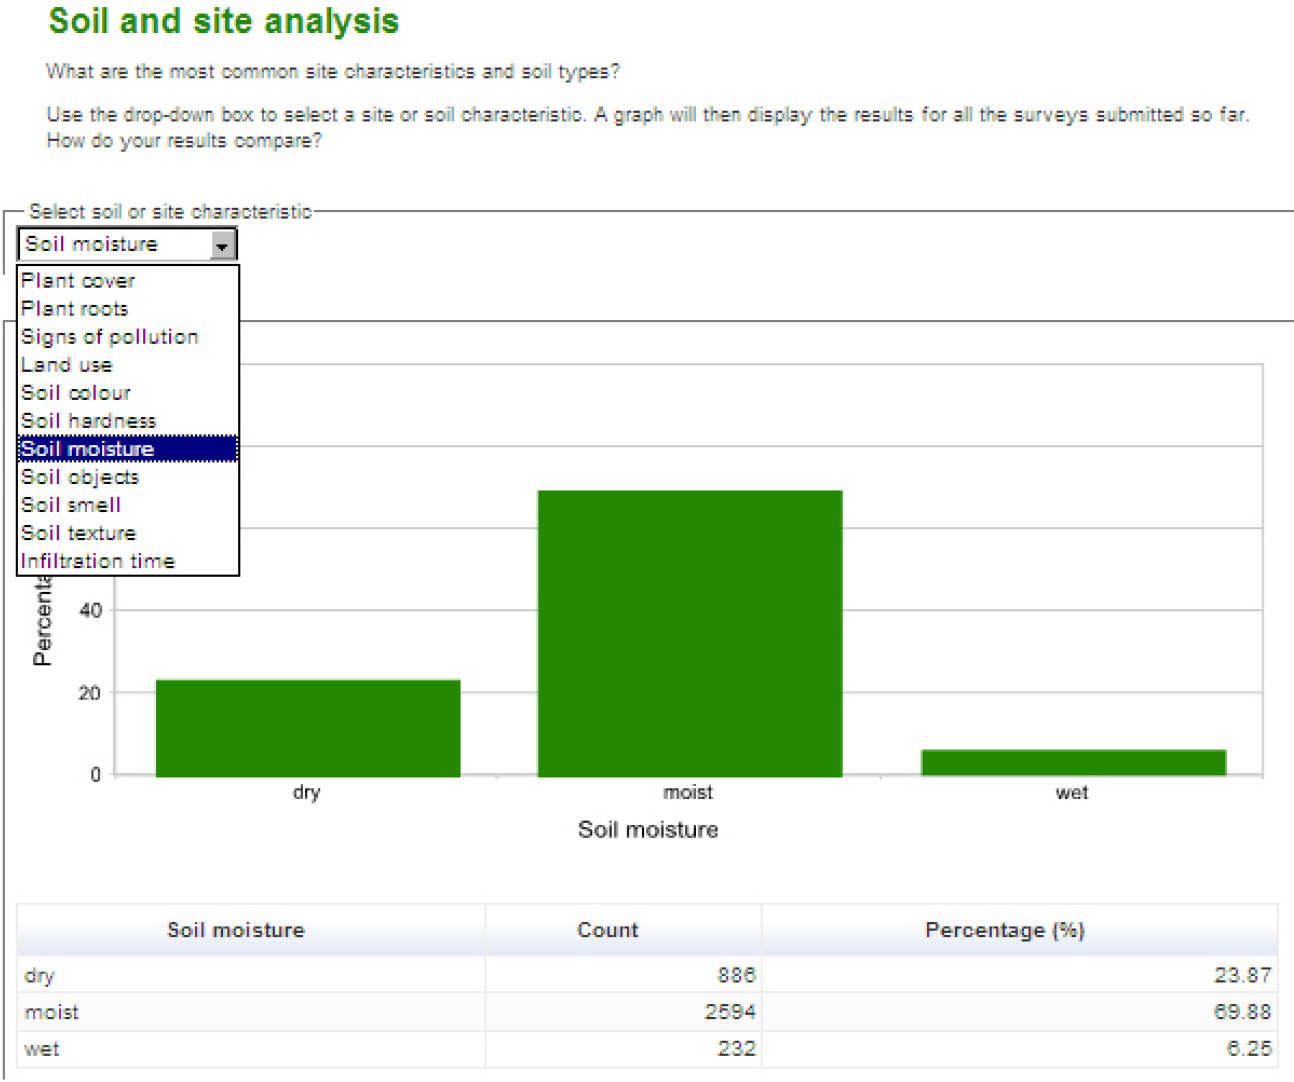Select the Soil colour option
Viewport: 1294px width, 1082px height.
coord(76,393)
